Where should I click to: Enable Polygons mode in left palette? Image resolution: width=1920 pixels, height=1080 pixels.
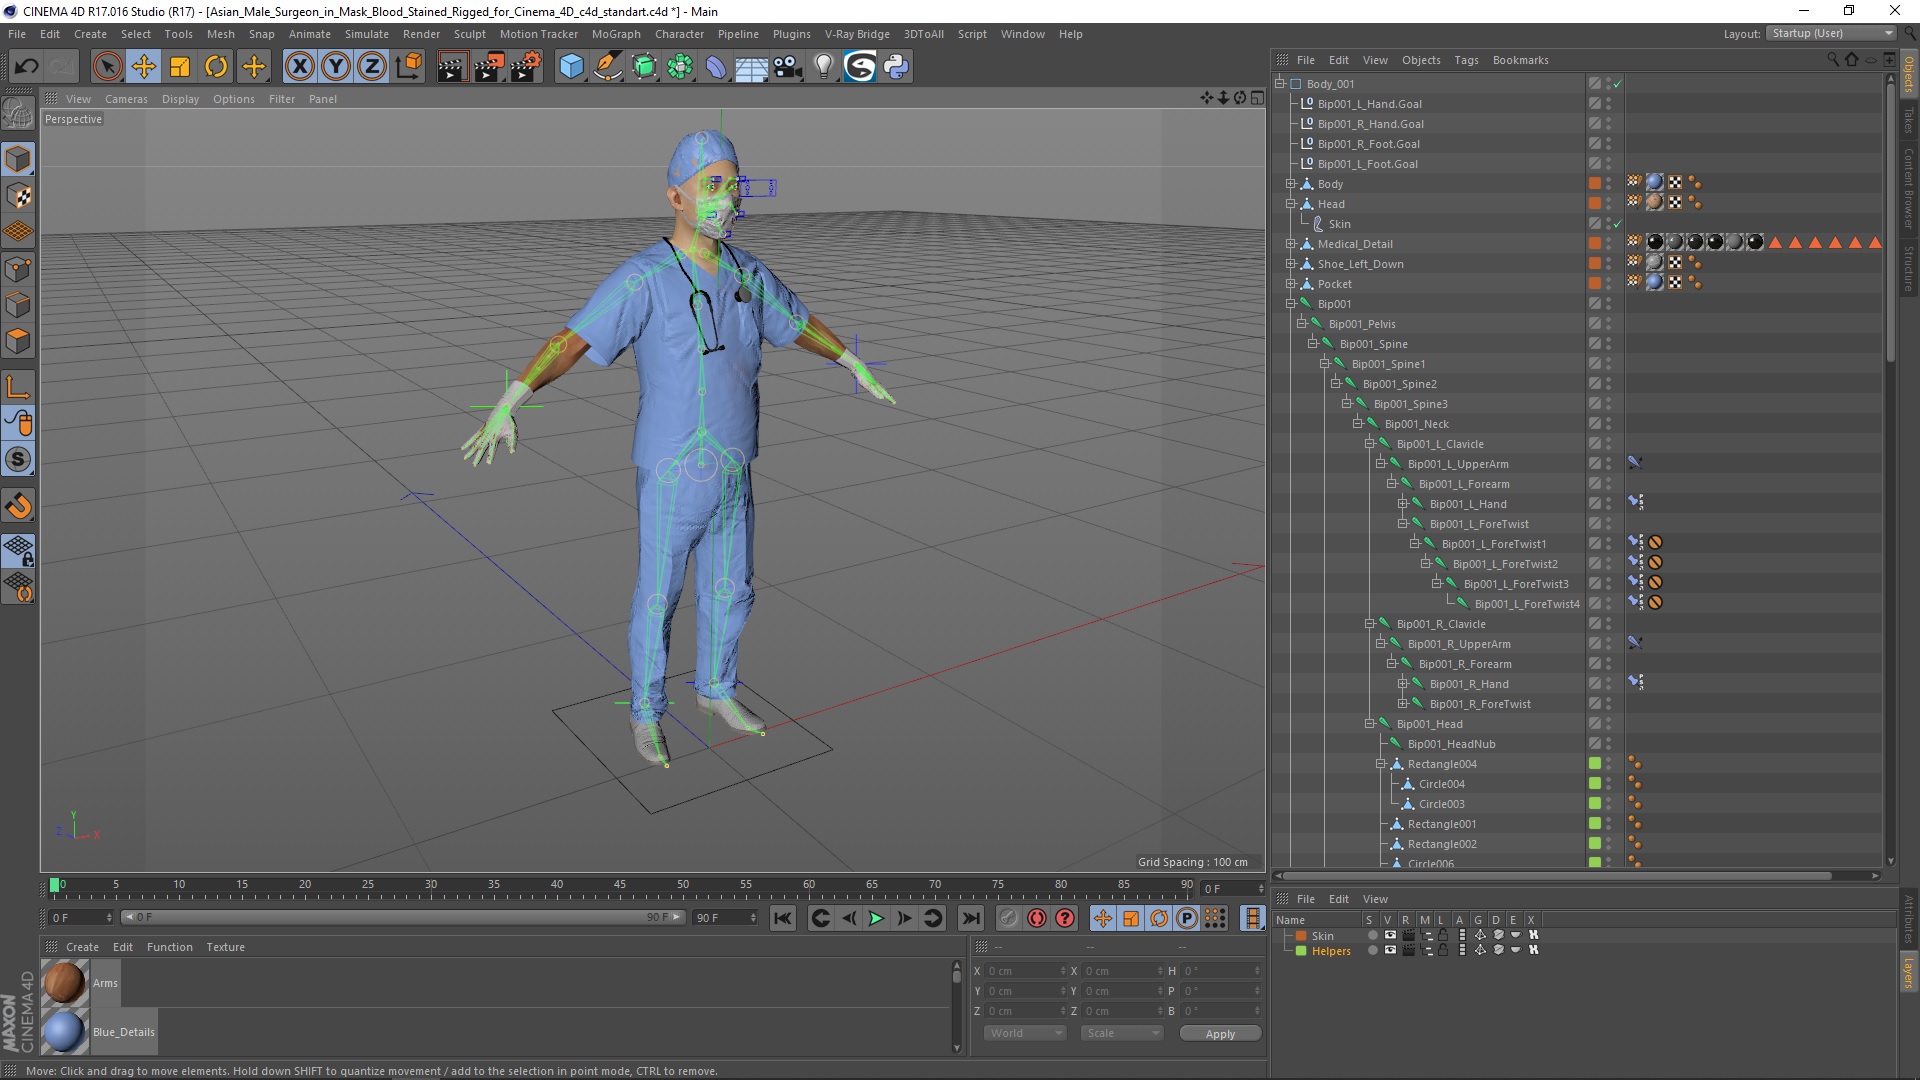click(x=18, y=341)
